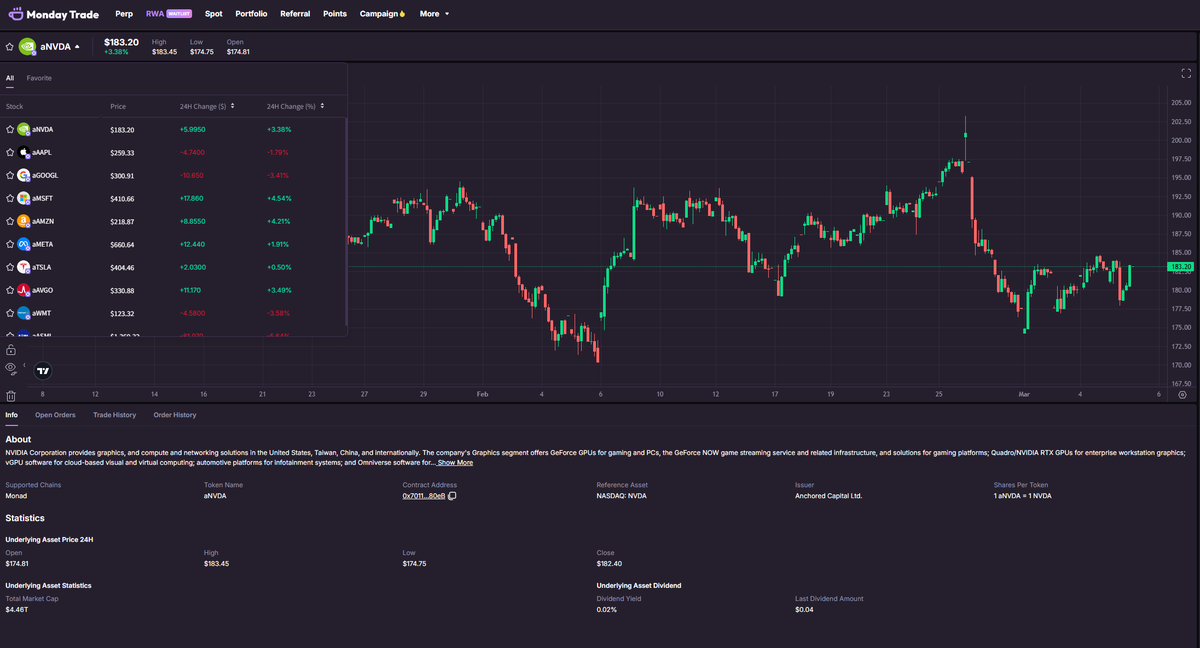Expand the More menu
The height and width of the screenshot is (648, 1200).
point(434,14)
